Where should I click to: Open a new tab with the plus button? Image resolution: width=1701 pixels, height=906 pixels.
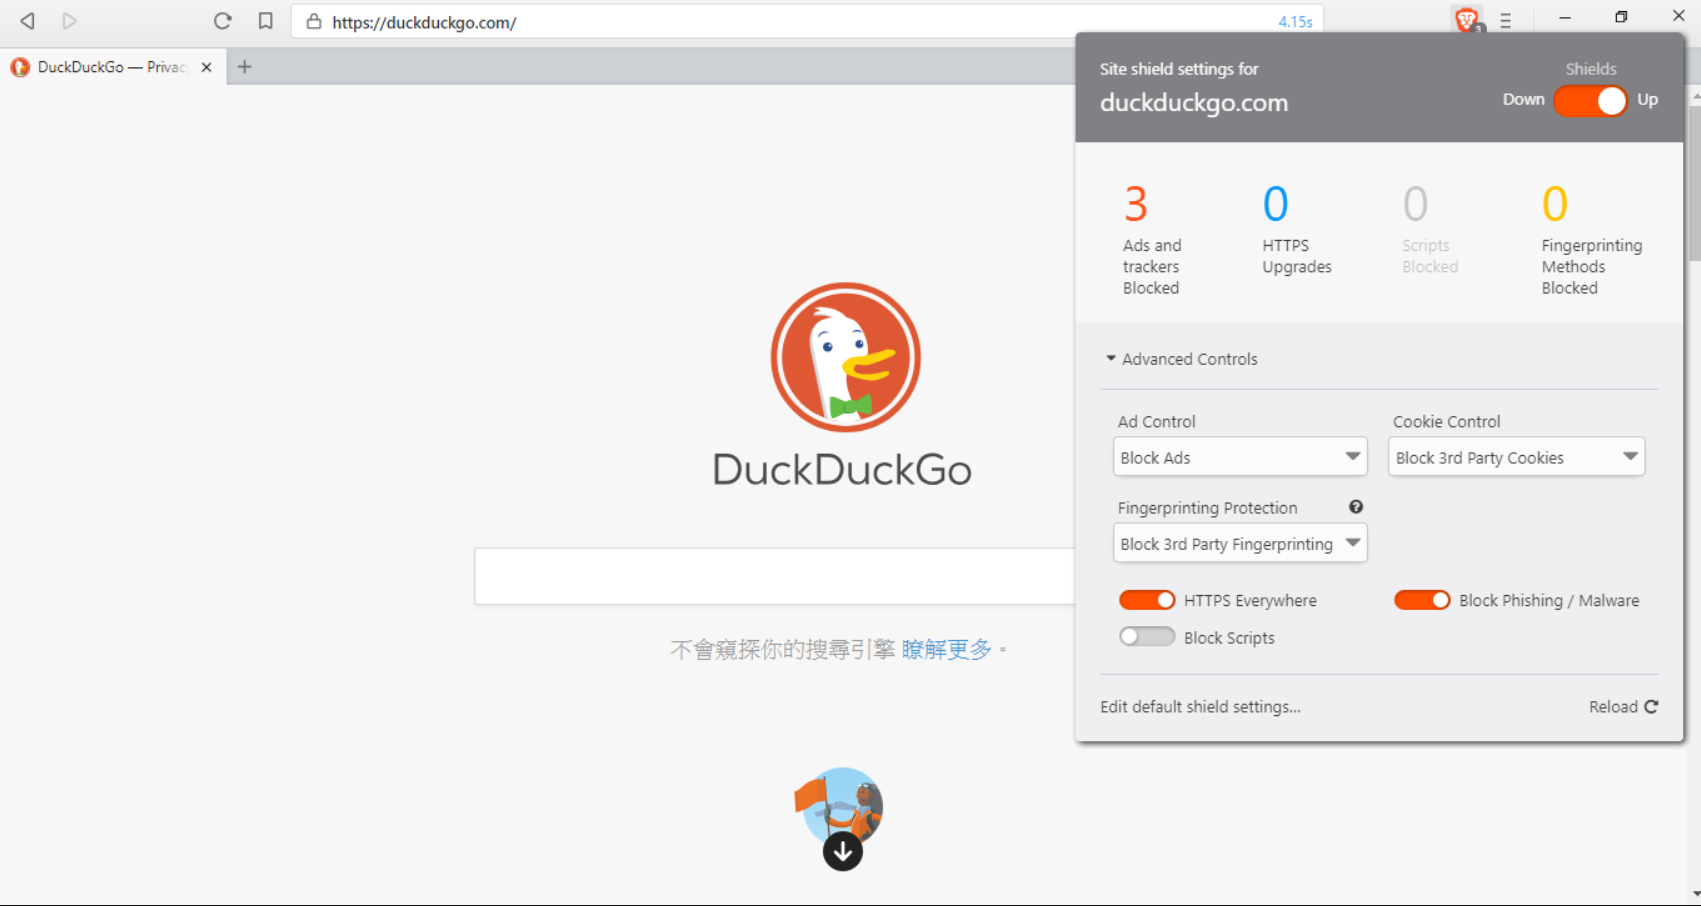click(x=244, y=67)
